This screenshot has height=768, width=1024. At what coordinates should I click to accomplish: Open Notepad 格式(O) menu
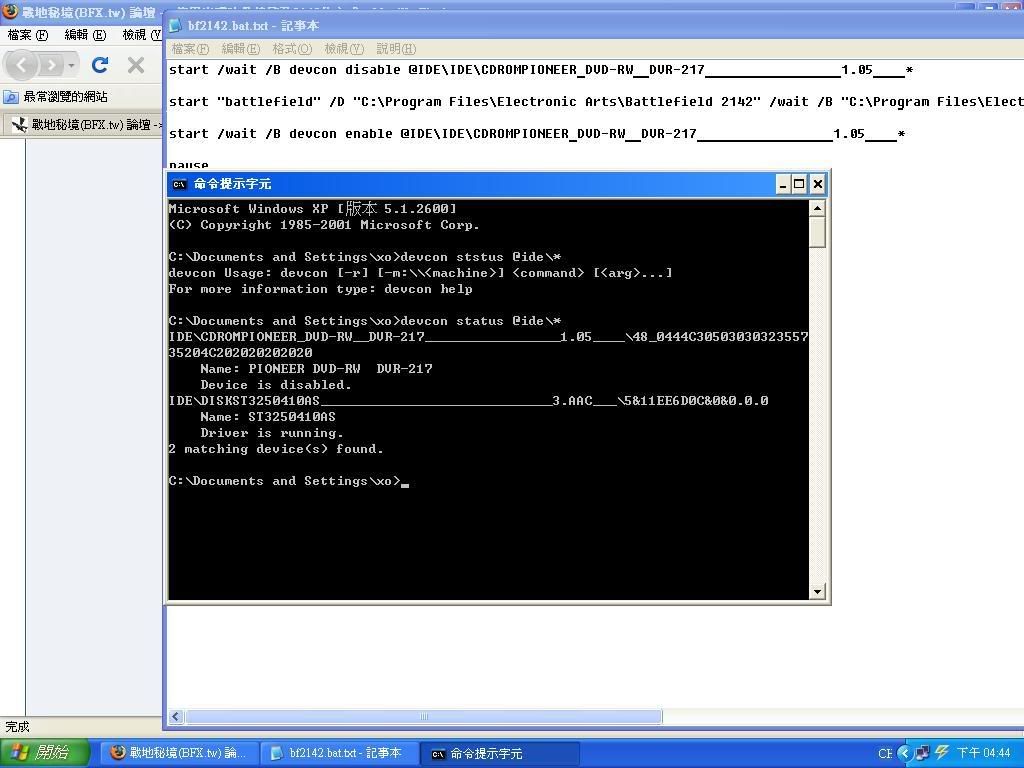tap(292, 48)
